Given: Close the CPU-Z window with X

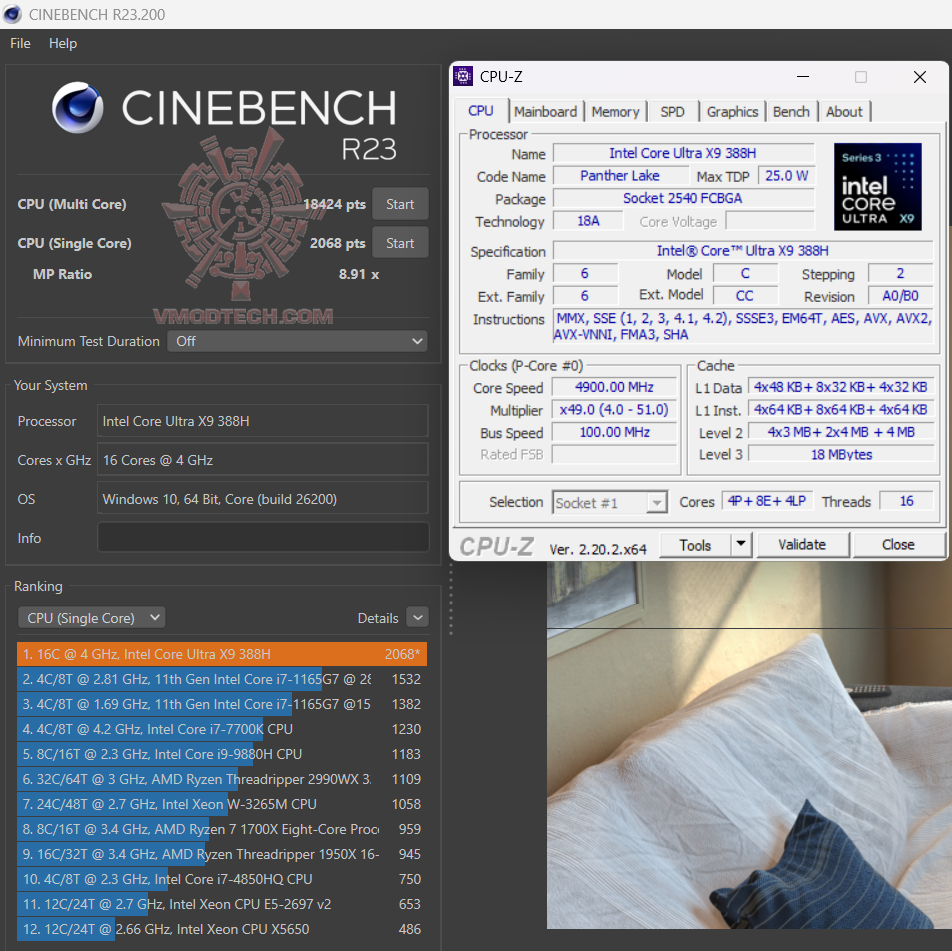Looking at the screenshot, I should [x=920, y=77].
